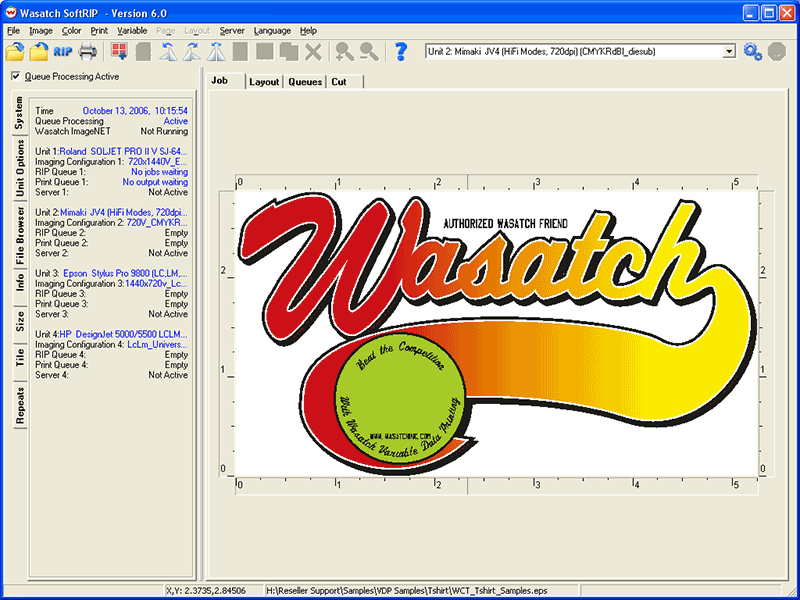Open the Color menu

click(x=71, y=31)
